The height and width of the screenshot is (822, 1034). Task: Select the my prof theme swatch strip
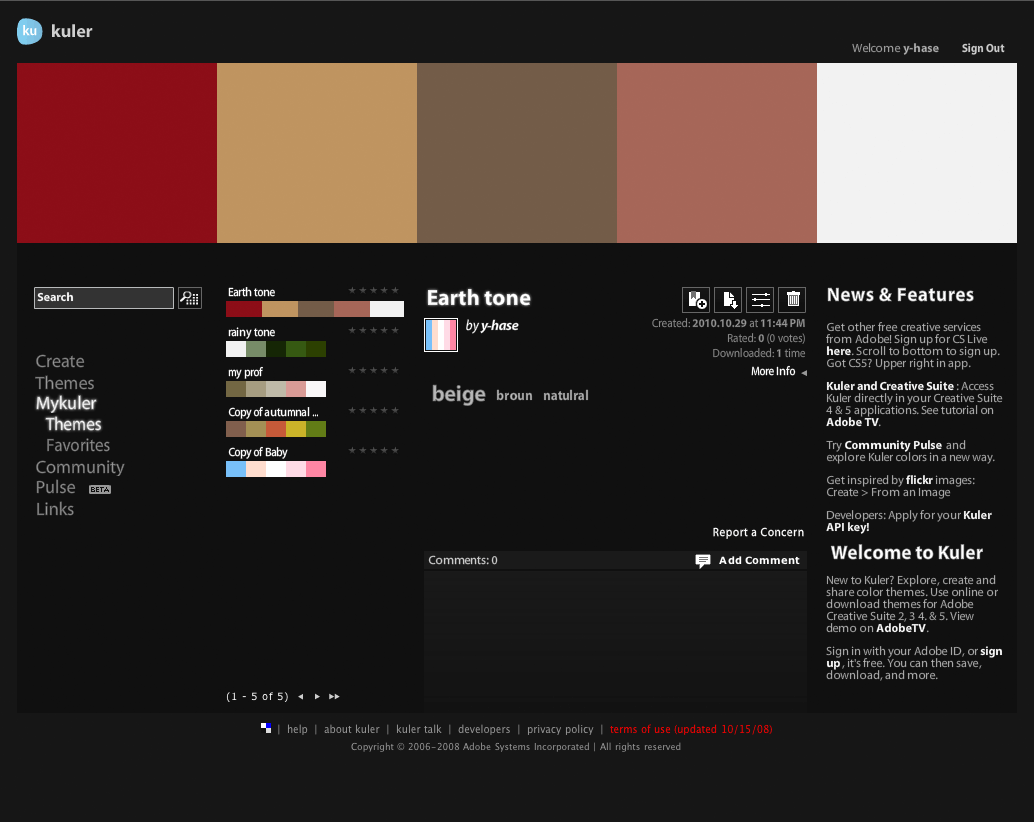point(276,389)
